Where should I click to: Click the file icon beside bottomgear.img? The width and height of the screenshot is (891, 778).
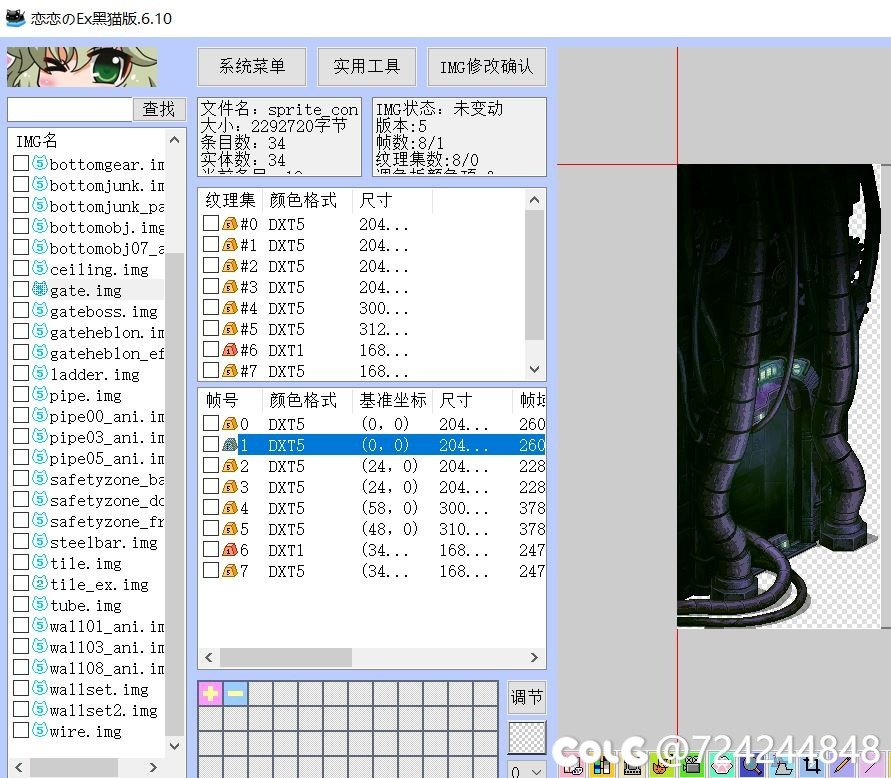coord(40,163)
